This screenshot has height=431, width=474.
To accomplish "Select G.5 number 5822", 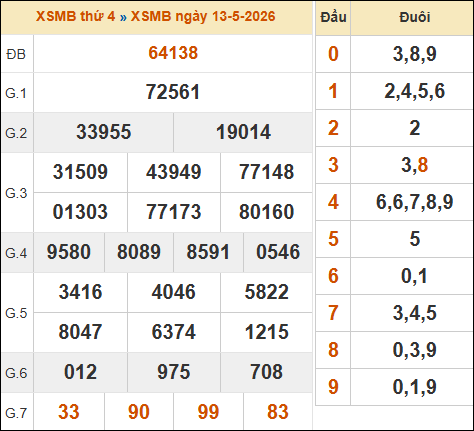I will click(267, 292).
